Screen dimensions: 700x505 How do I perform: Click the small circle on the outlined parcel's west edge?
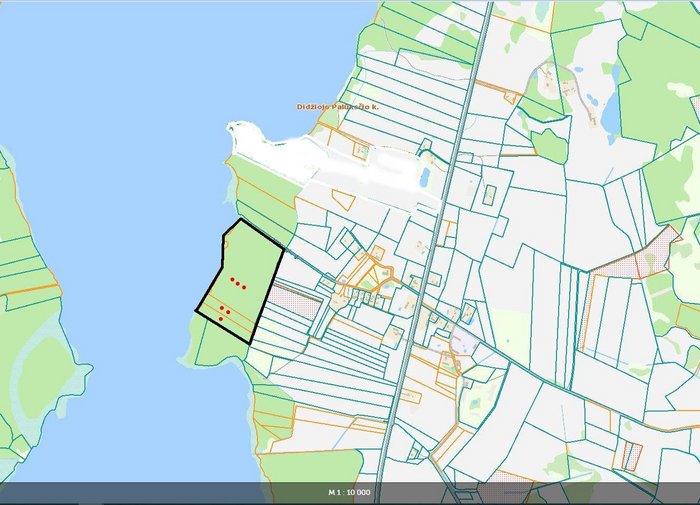click(226, 244)
